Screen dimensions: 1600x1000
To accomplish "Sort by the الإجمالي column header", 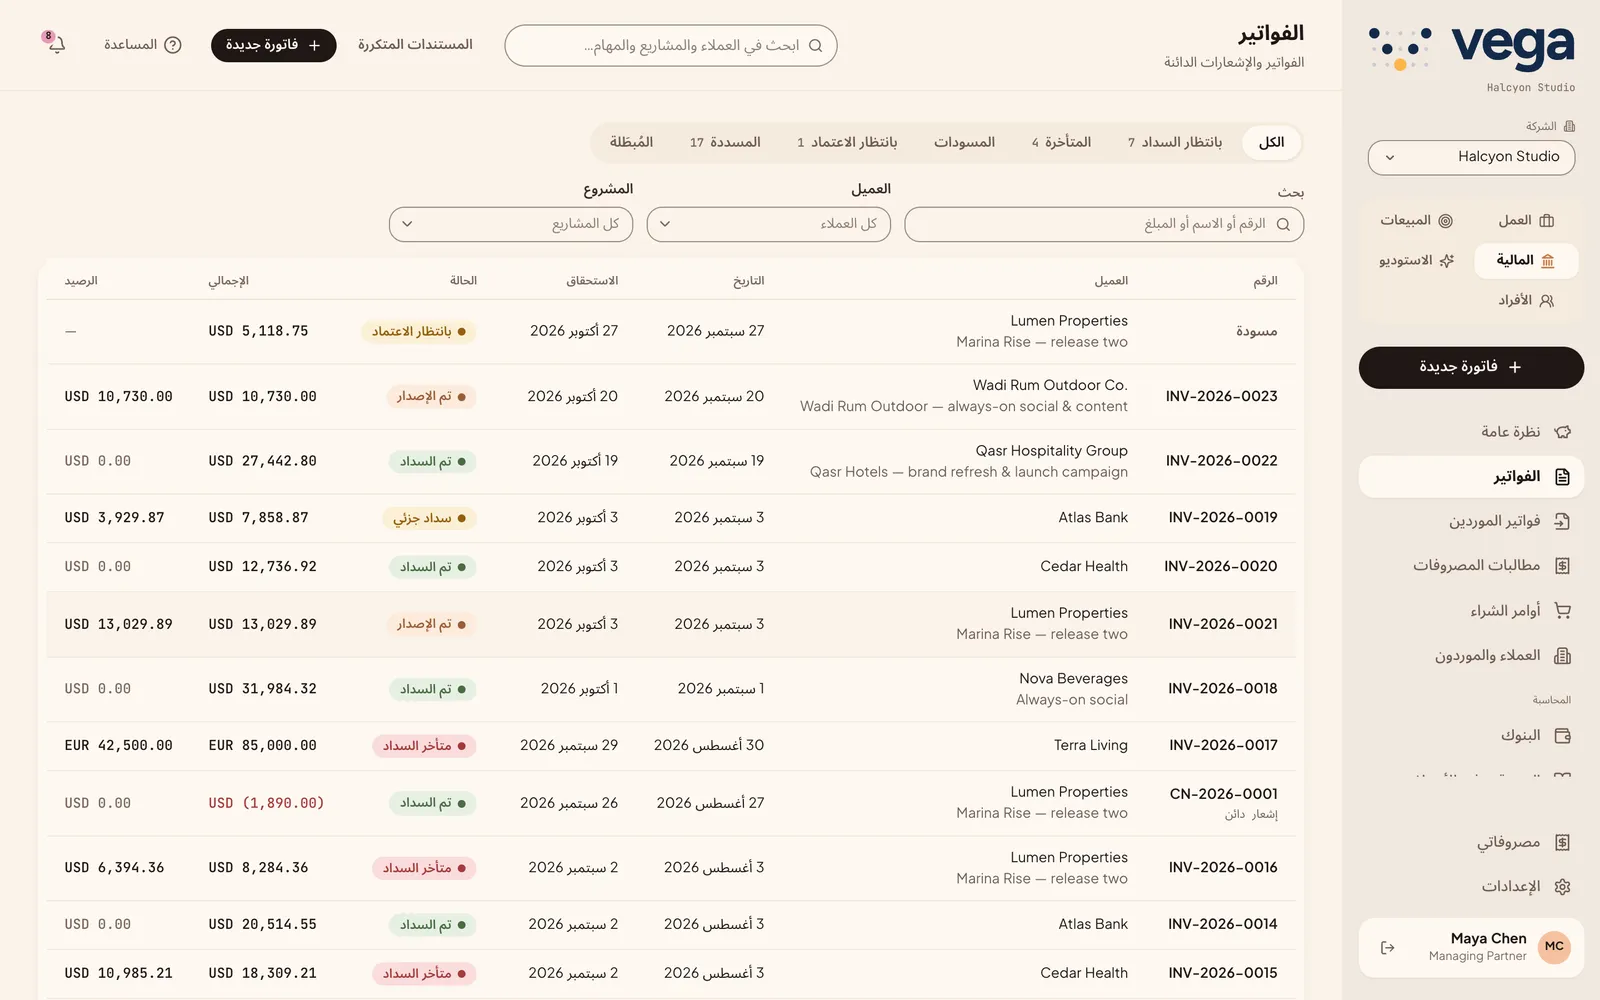I will point(228,281).
